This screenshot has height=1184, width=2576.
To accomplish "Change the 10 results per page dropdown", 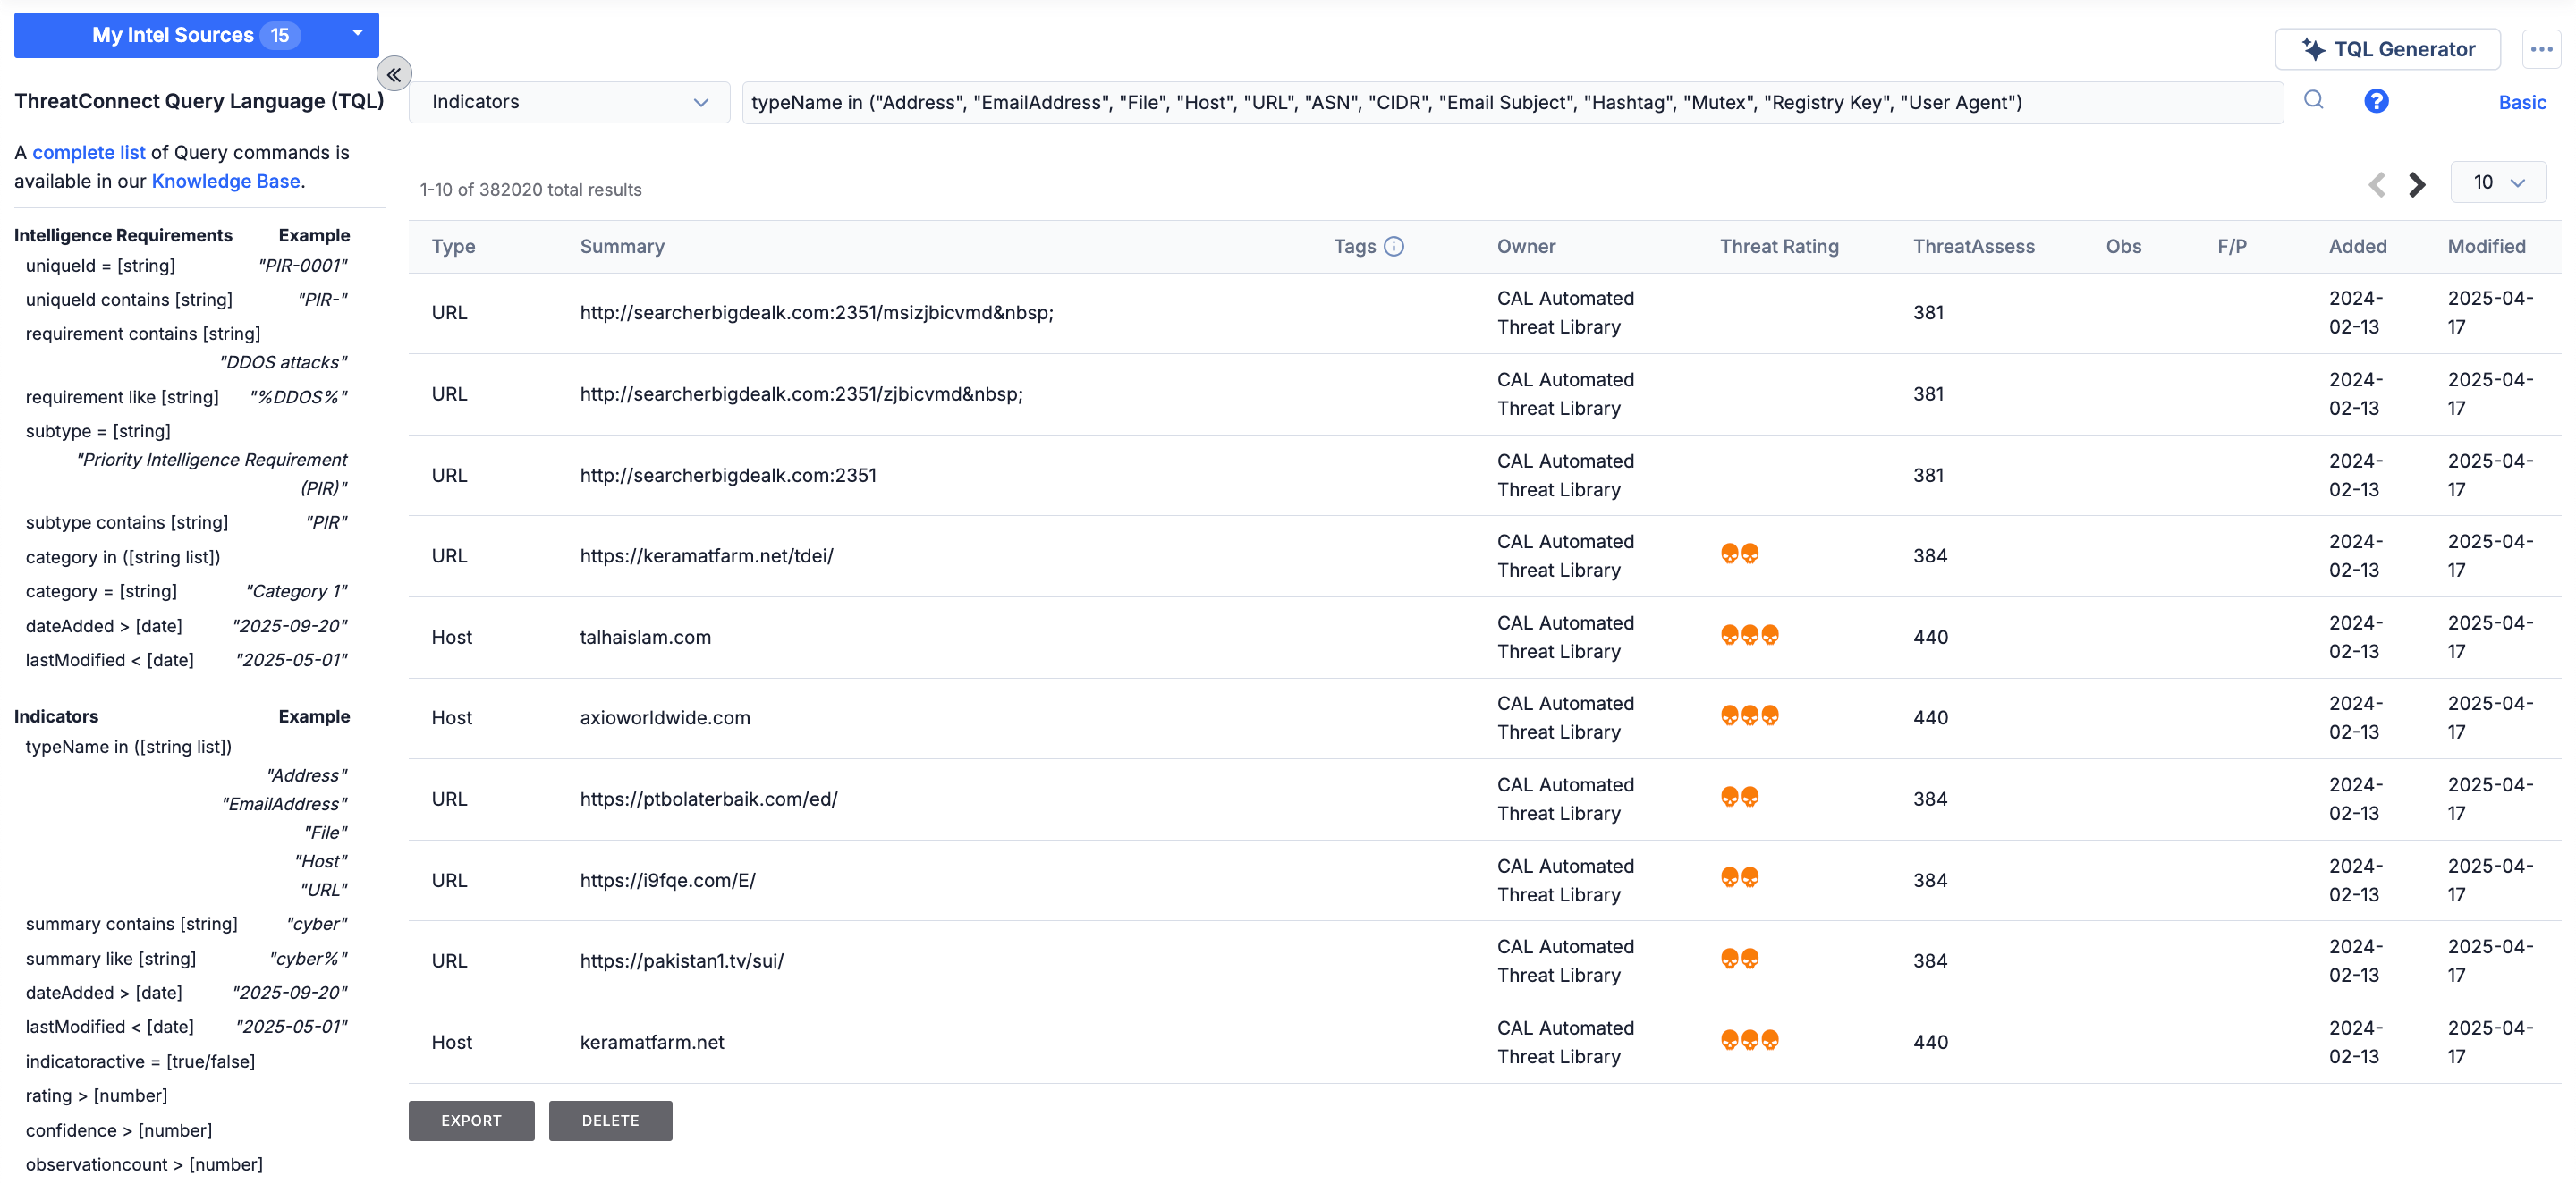I will [2497, 182].
